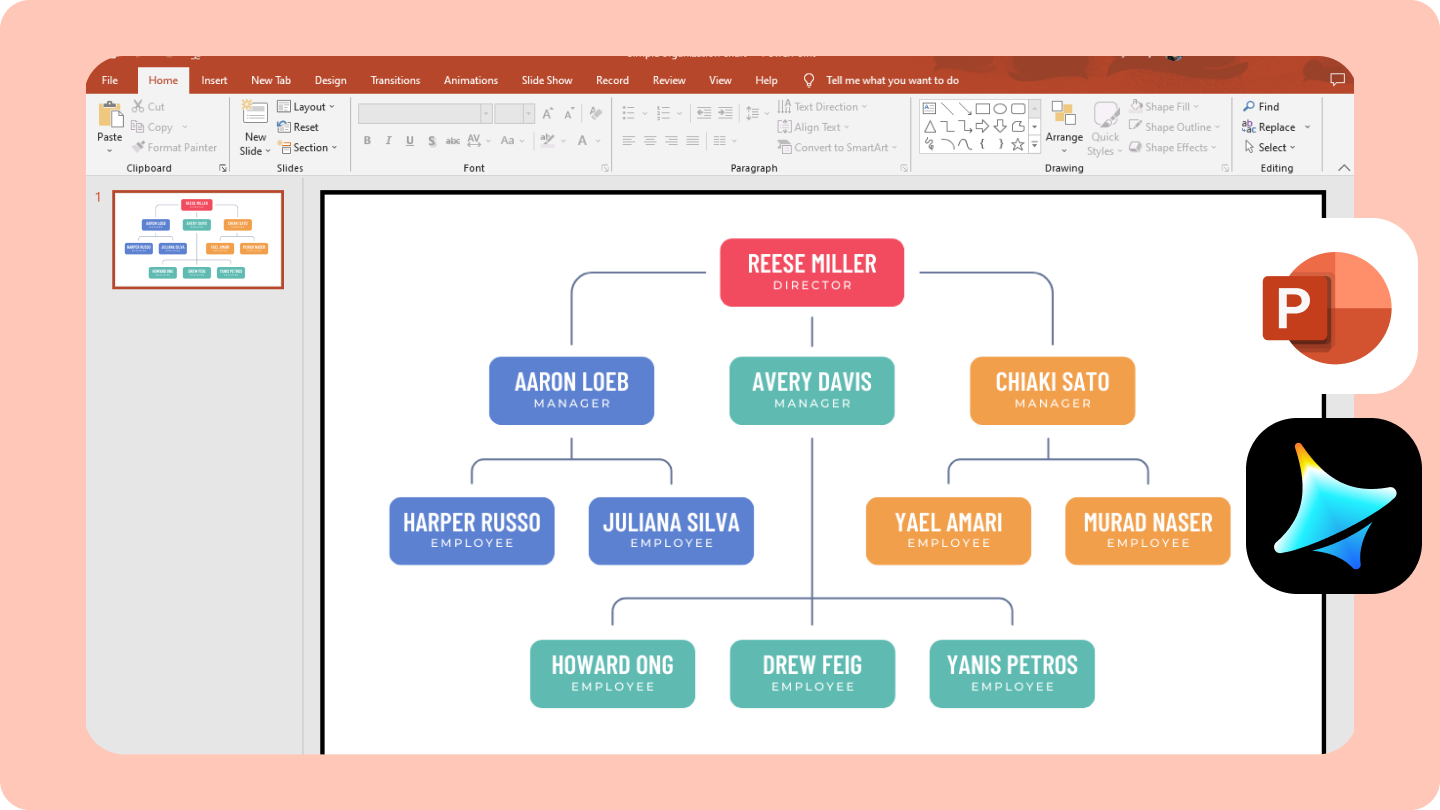Toggle bold text formatting

tap(367, 140)
